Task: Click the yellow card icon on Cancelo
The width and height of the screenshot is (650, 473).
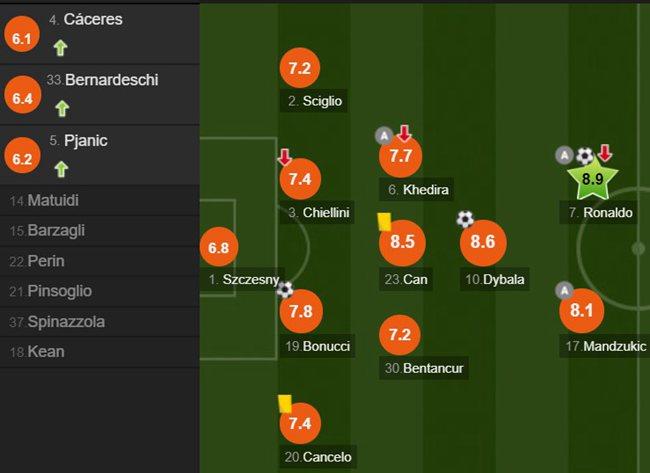Action: point(285,404)
